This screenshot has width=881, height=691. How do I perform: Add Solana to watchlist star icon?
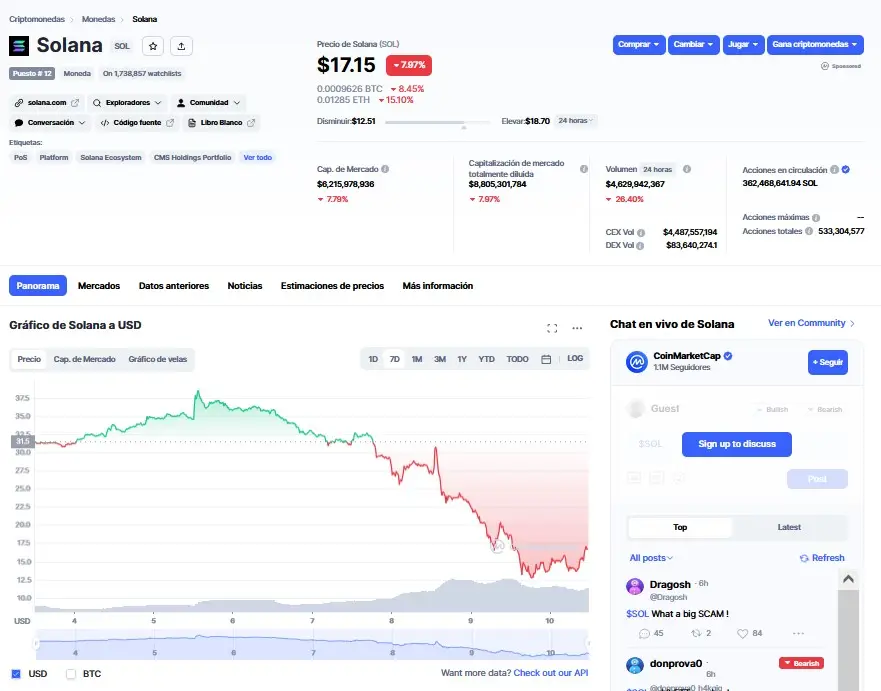coord(153,46)
